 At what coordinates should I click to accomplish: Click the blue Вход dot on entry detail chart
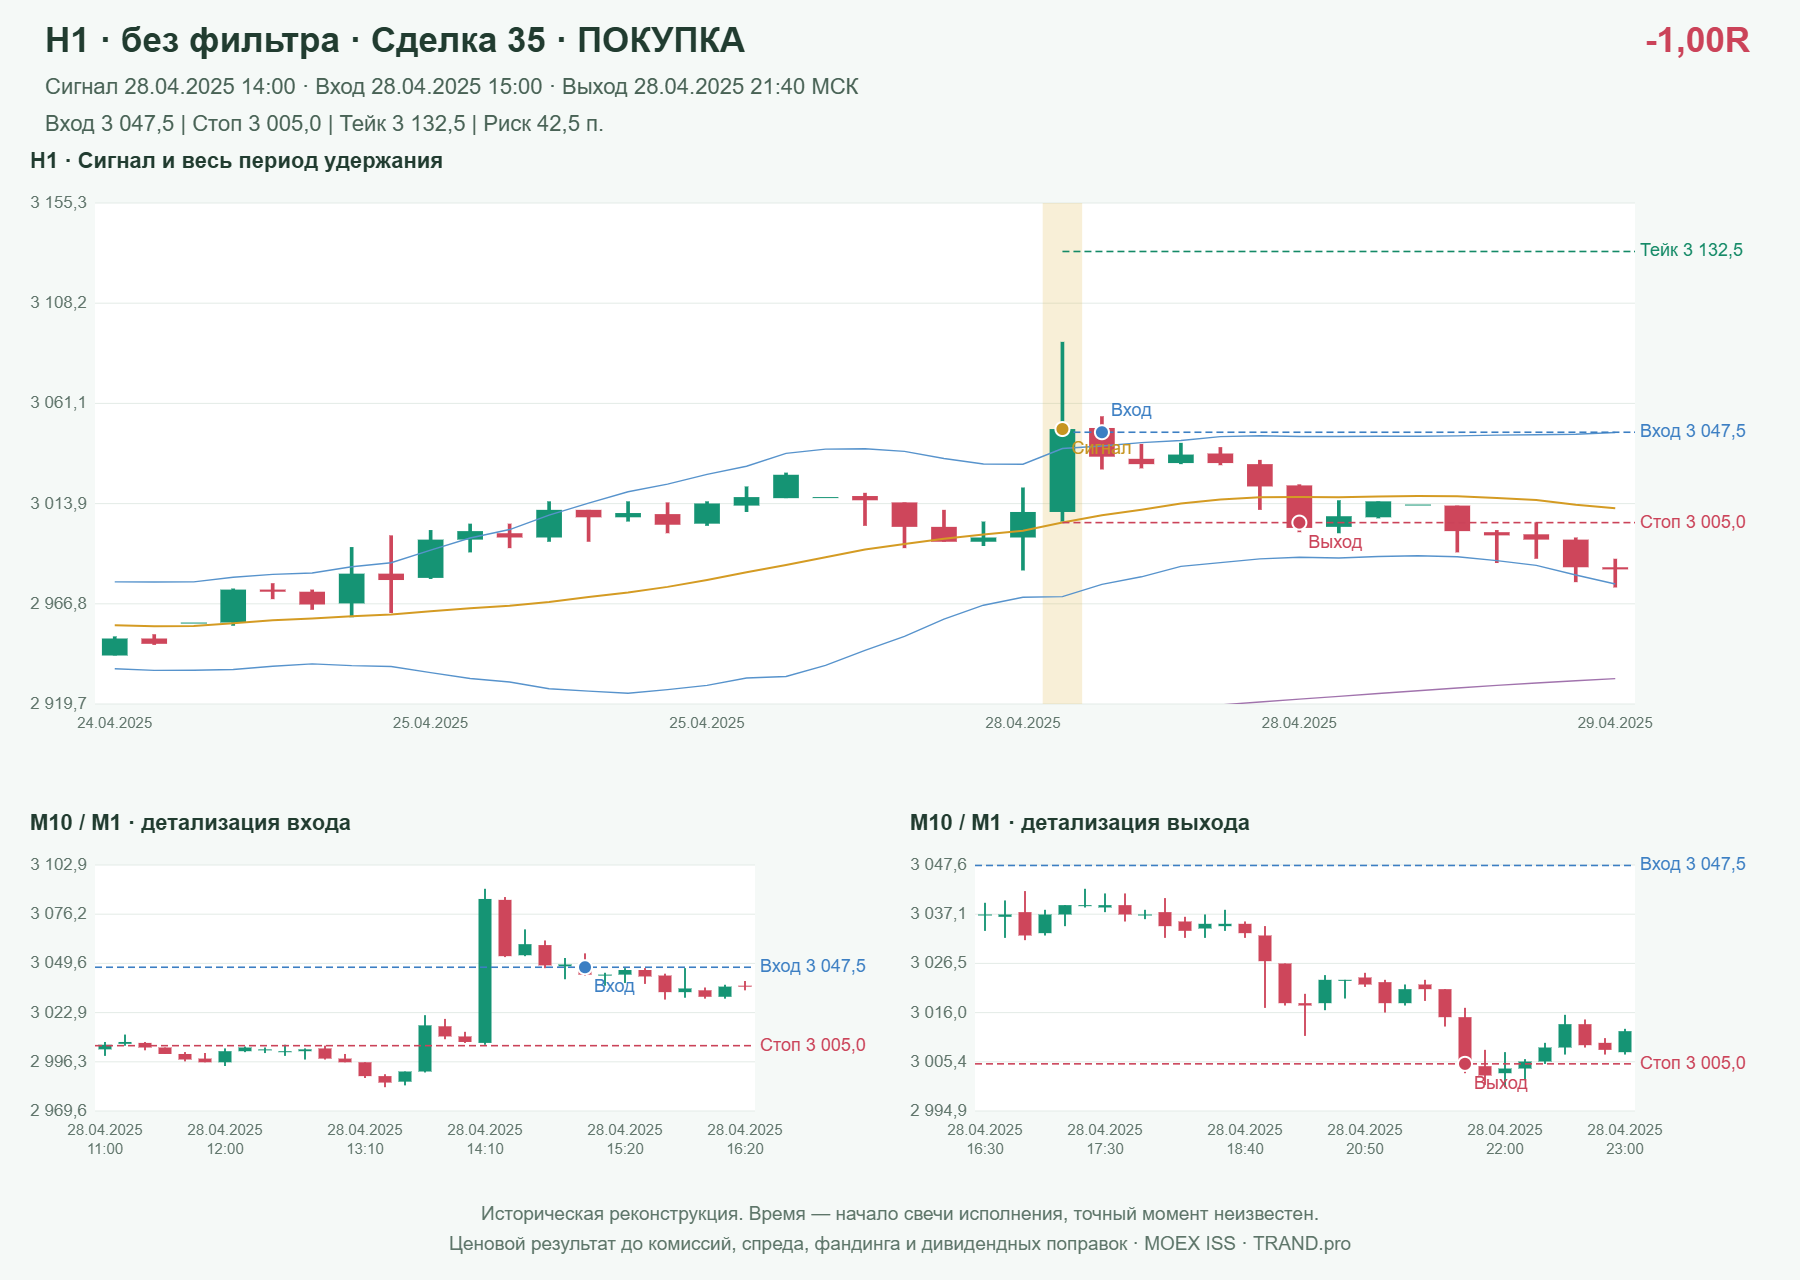585,967
